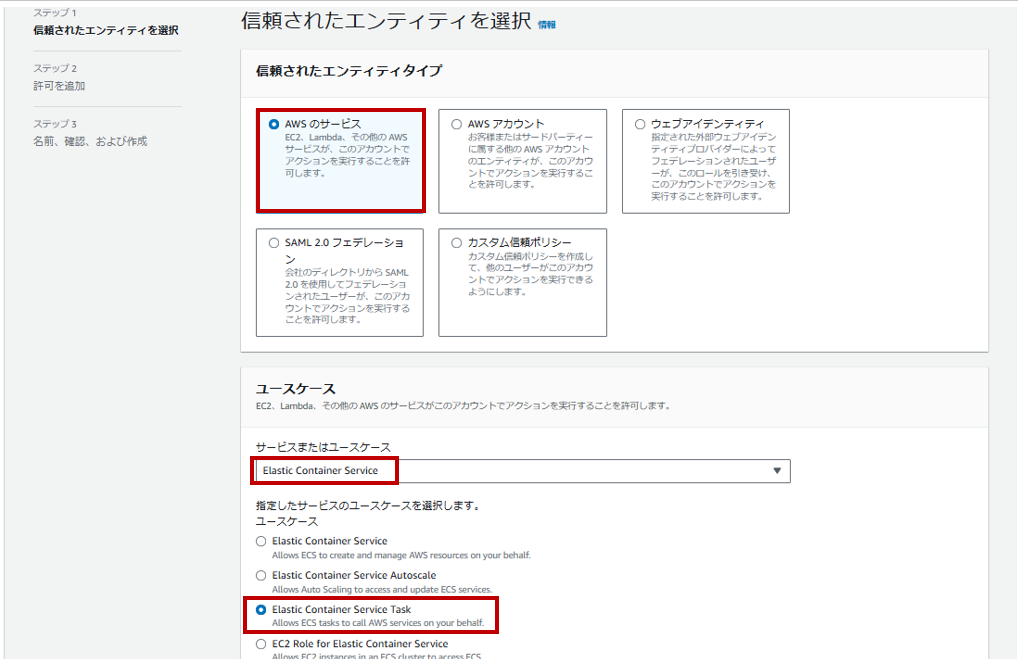The width and height of the screenshot is (1018, 659).
Task: Click the サービスまたはユースケース field label
Action: (323, 447)
